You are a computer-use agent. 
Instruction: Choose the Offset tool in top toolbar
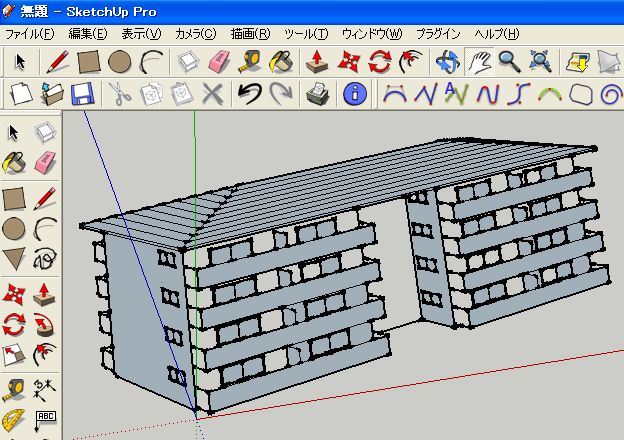(411, 62)
